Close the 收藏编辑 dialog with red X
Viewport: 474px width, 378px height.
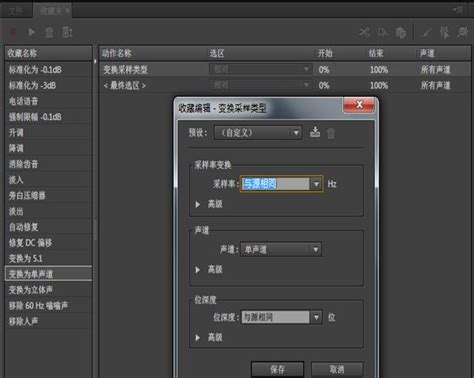pyautogui.click(x=359, y=104)
